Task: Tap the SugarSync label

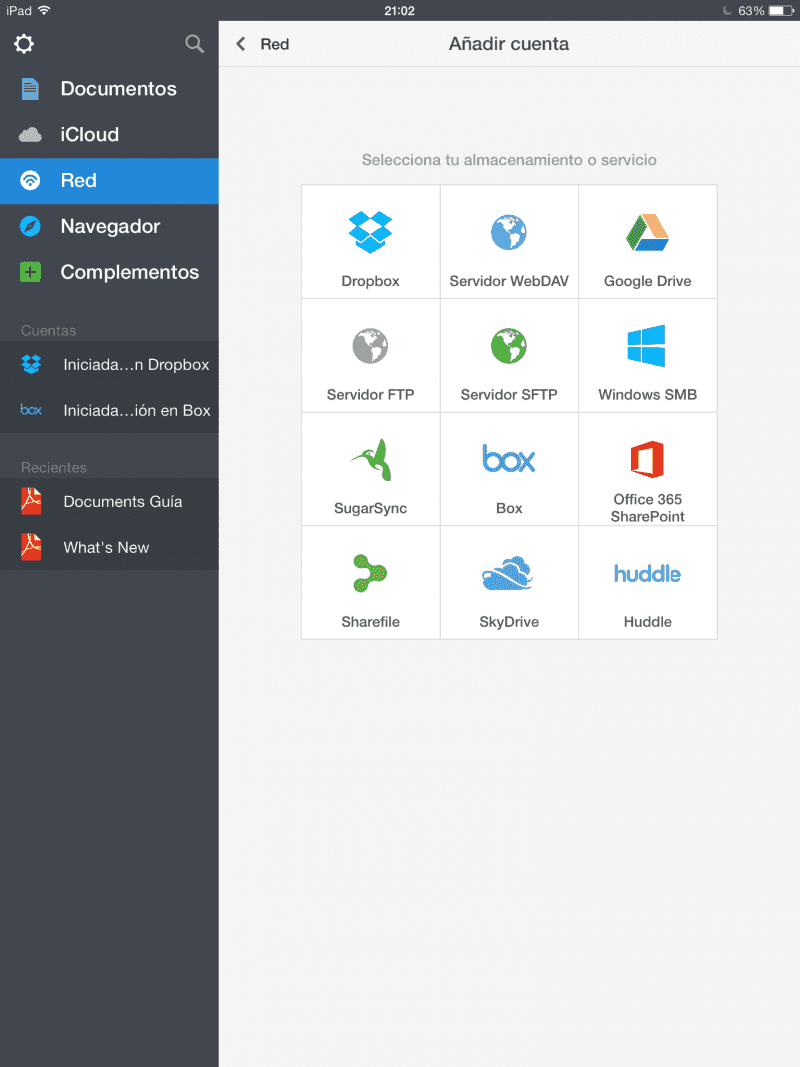Action: tap(370, 508)
